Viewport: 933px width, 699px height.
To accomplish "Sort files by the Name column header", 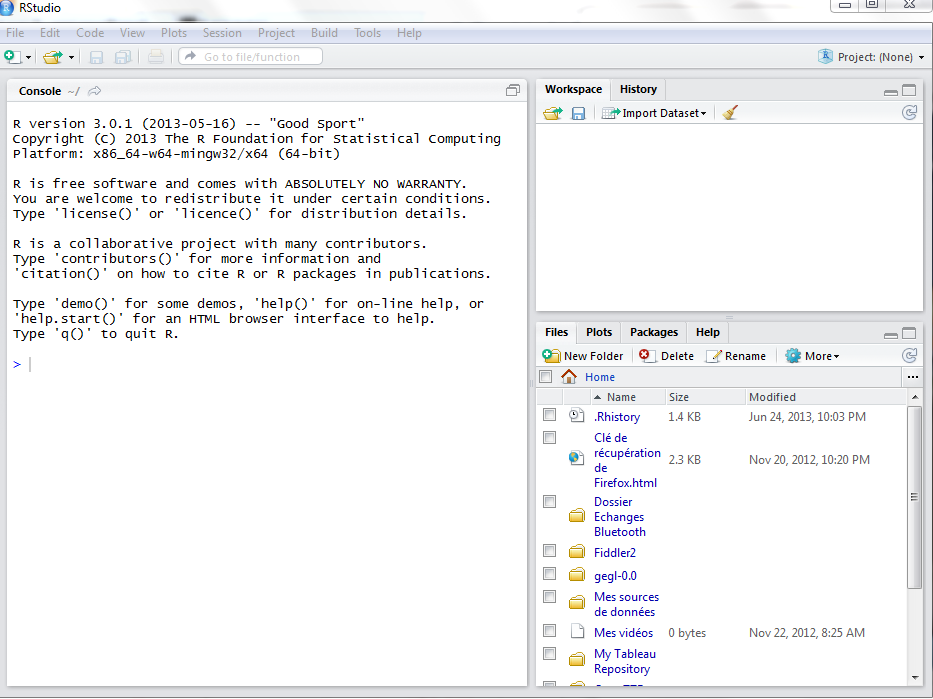I will pos(628,397).
